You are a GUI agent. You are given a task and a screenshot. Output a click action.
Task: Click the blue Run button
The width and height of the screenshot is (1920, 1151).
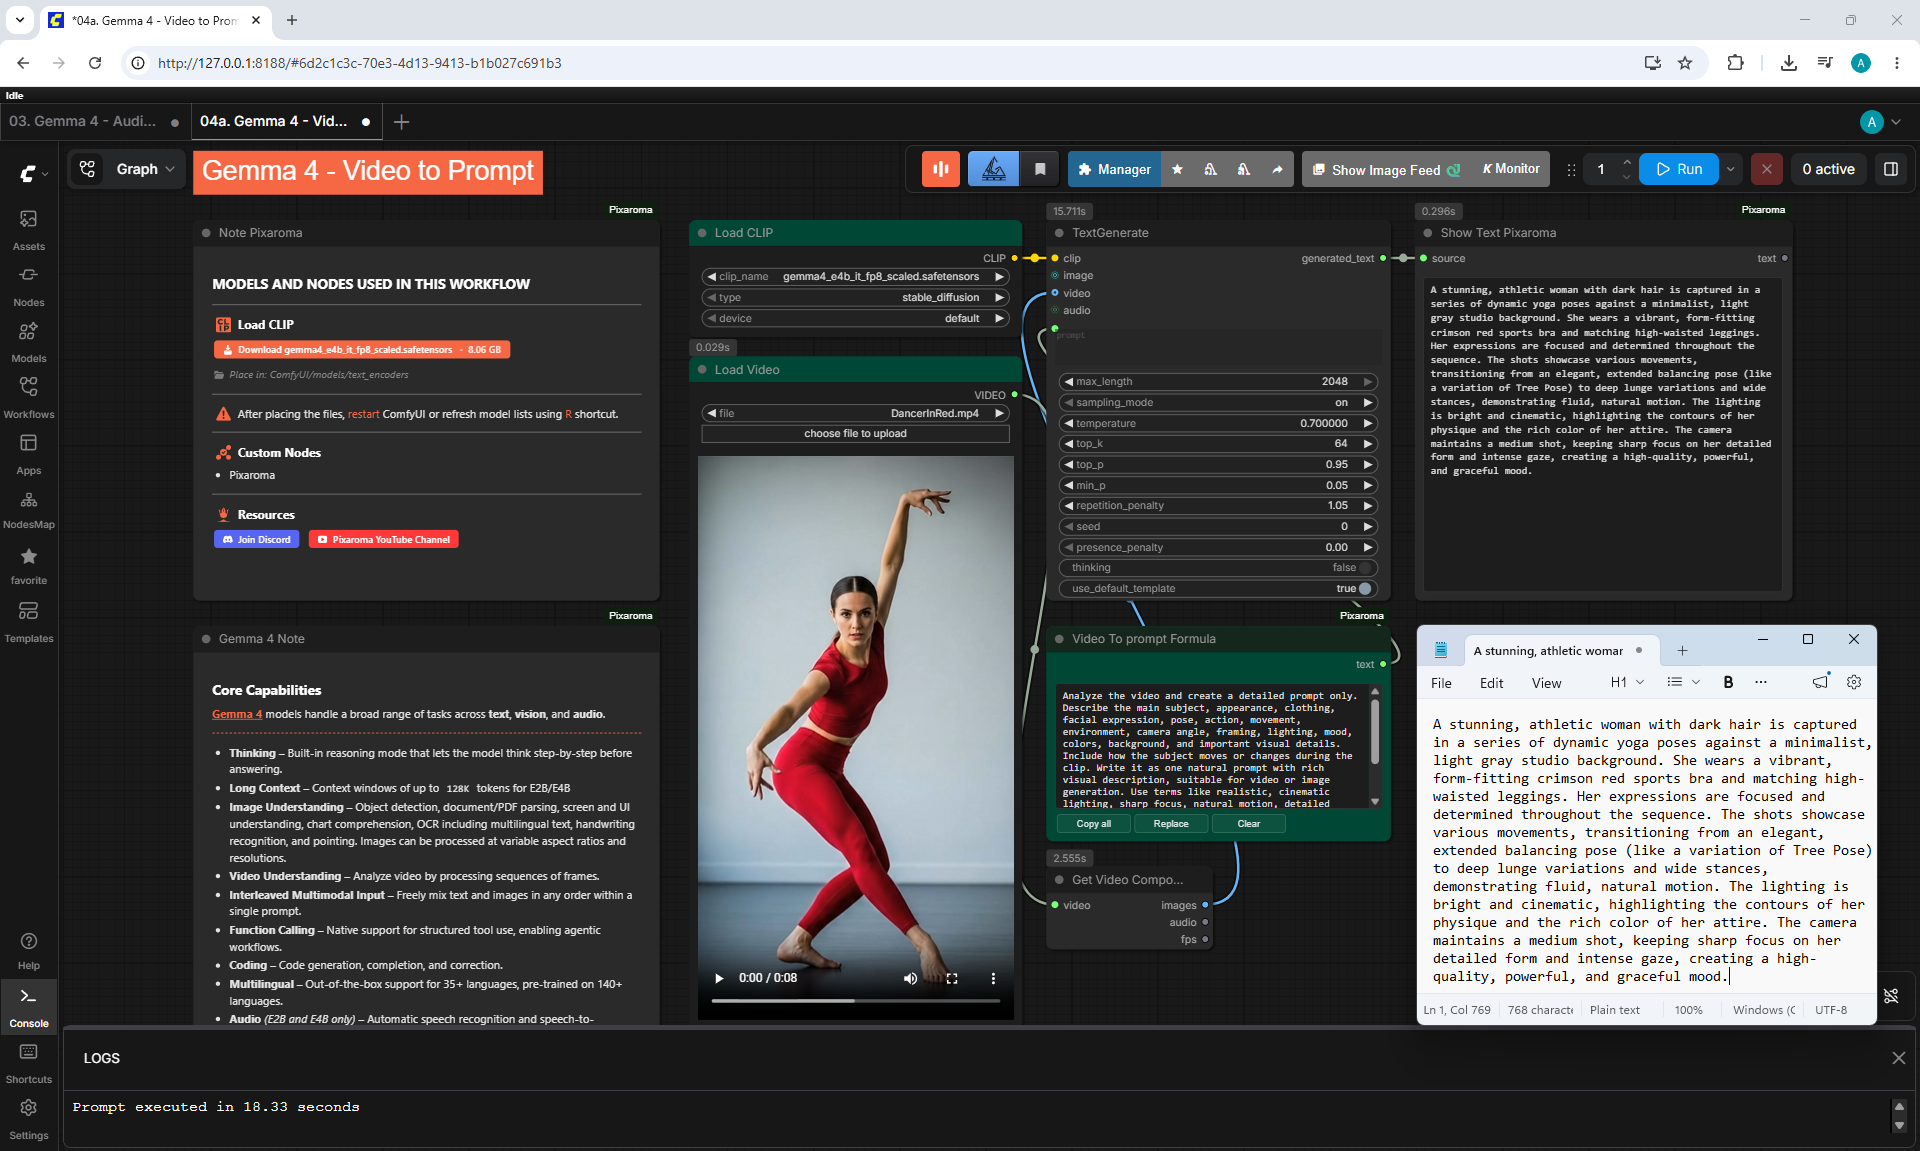point(1679,169)
